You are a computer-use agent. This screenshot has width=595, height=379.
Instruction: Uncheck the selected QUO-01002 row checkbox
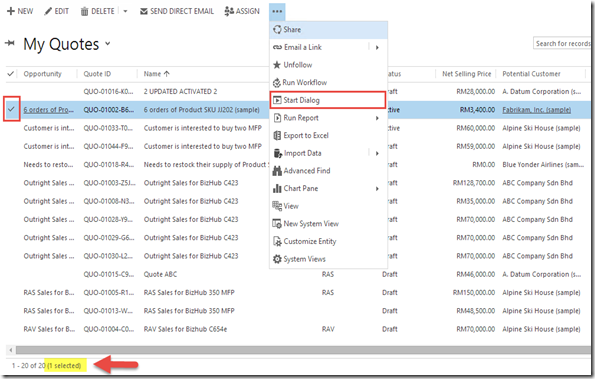[11, 110]
